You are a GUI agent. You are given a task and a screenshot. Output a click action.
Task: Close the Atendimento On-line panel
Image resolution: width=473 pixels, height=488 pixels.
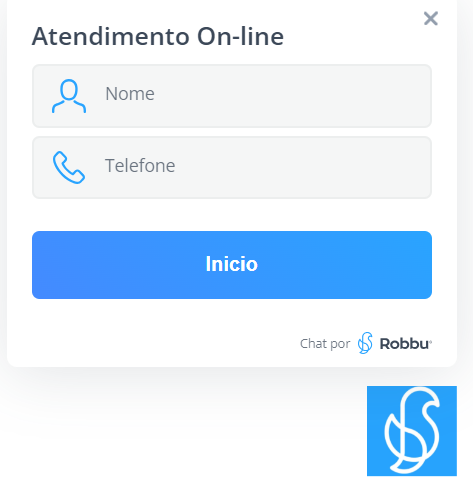431,18
